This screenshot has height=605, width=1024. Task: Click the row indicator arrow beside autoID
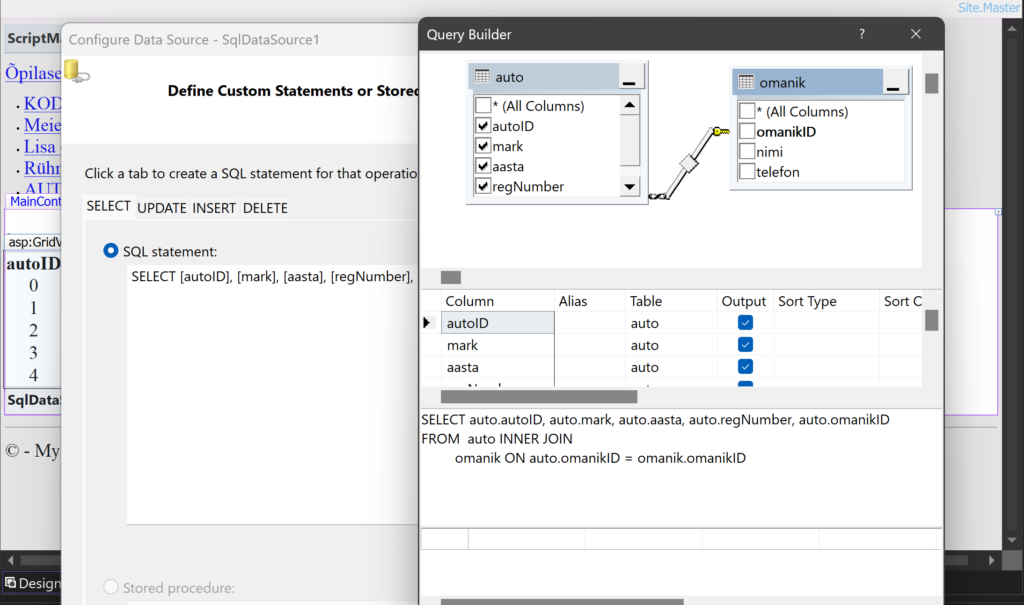428,323
